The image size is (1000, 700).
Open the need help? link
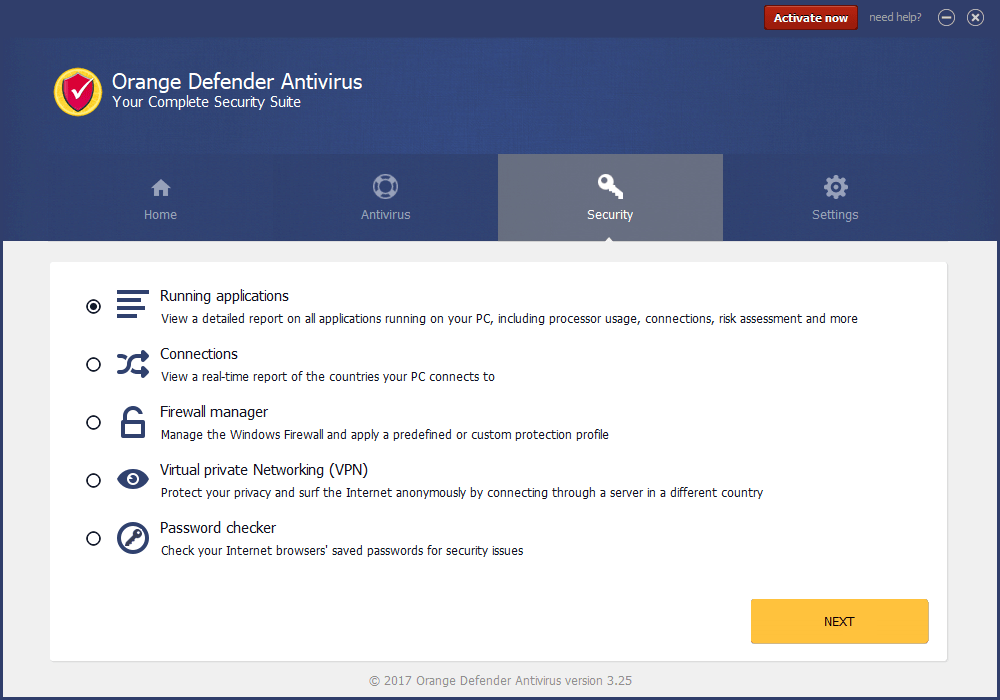(895, 18)
